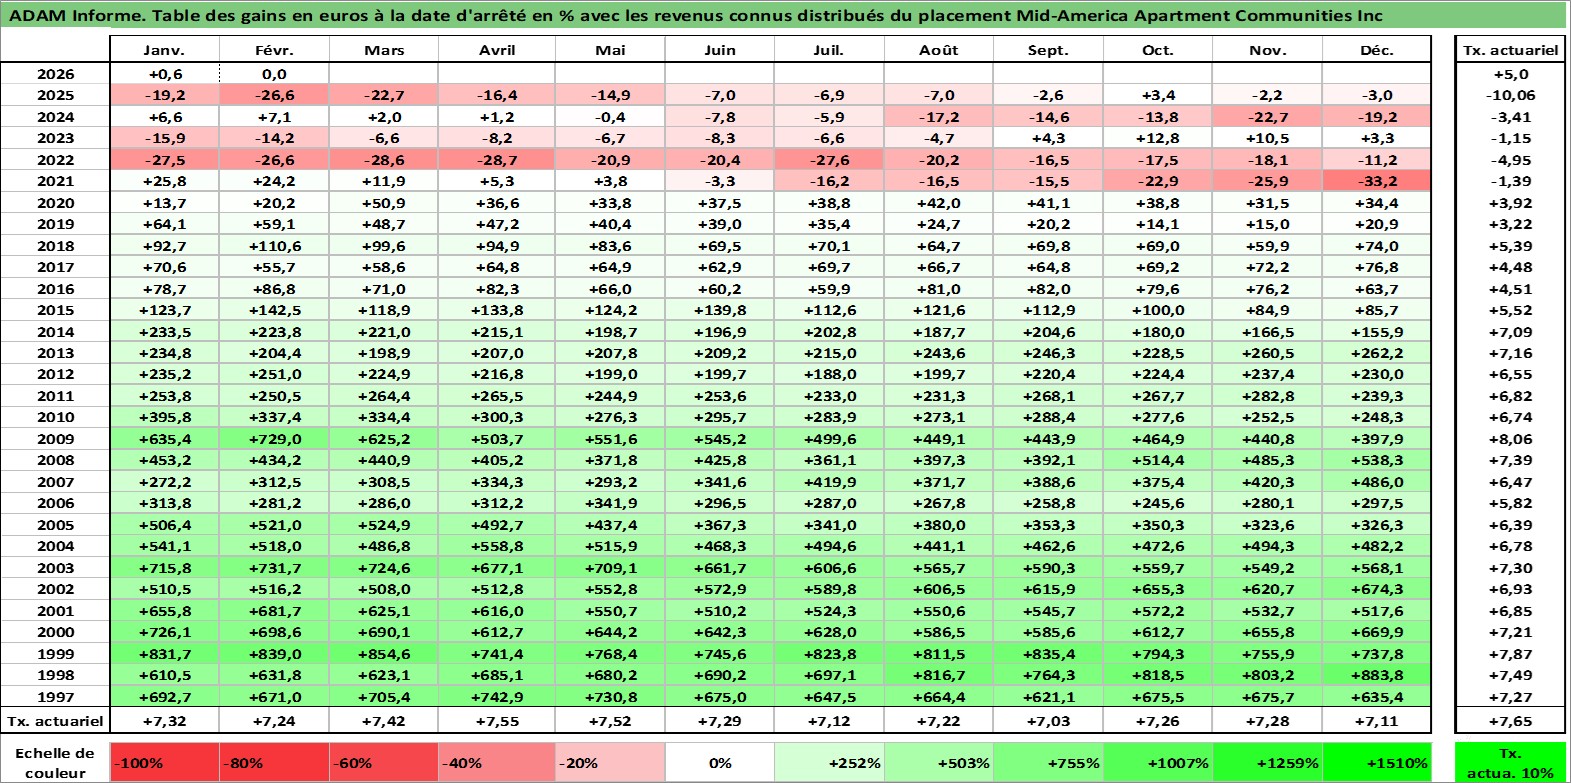
Task: Click the '+5,0' actuarial rate for 2026
Action: pos(1510,74)
